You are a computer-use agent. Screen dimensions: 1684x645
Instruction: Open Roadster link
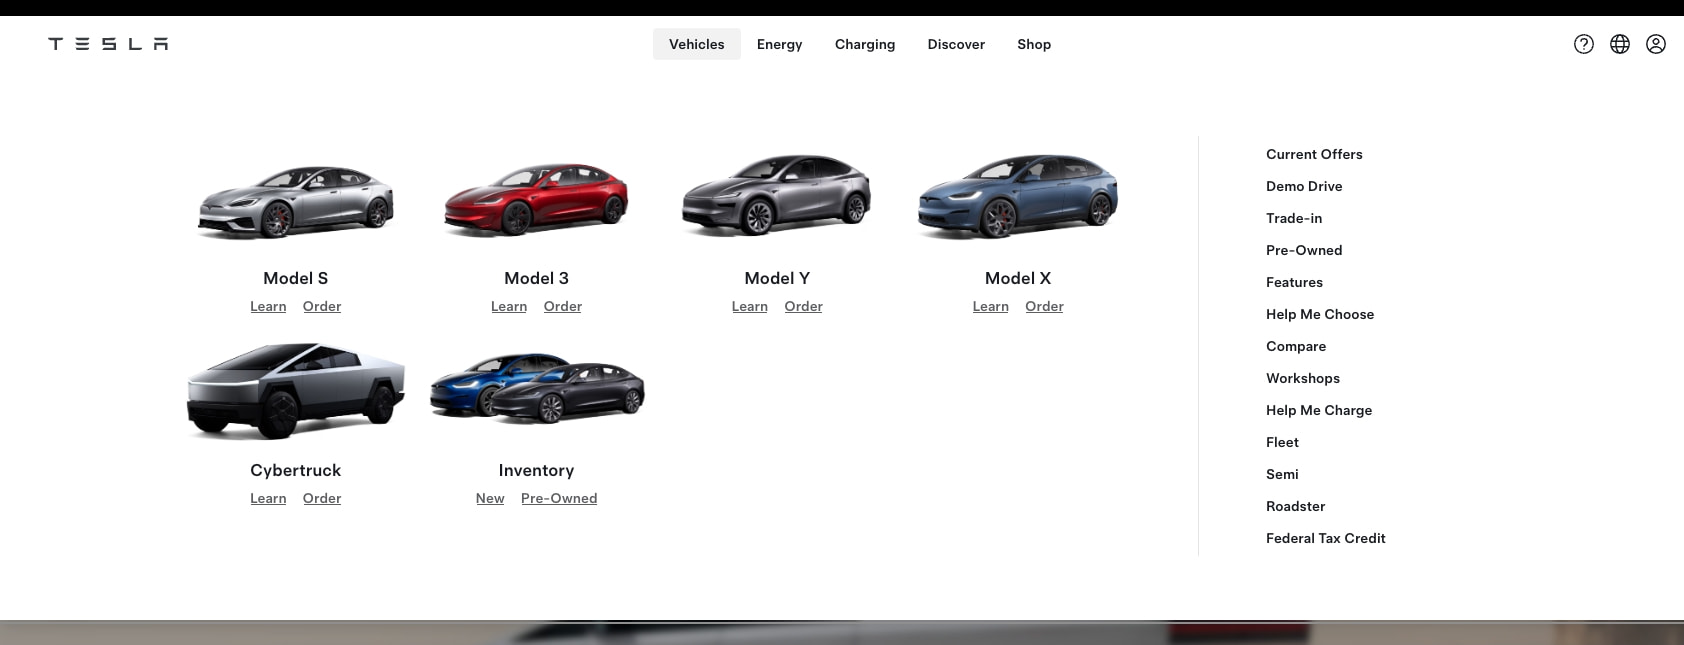click(x=1296, y=506)
